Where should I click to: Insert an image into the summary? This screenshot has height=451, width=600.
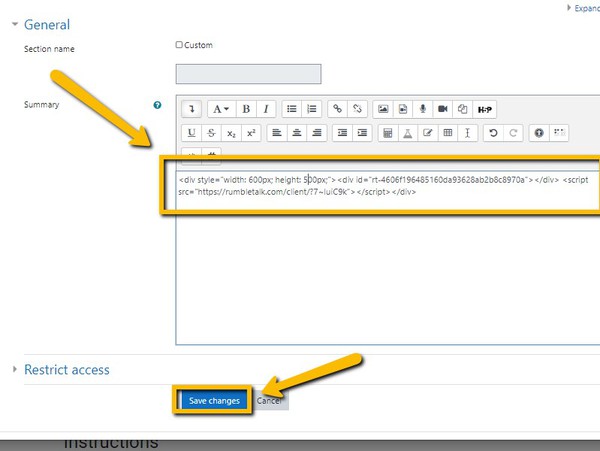[382, 108]
